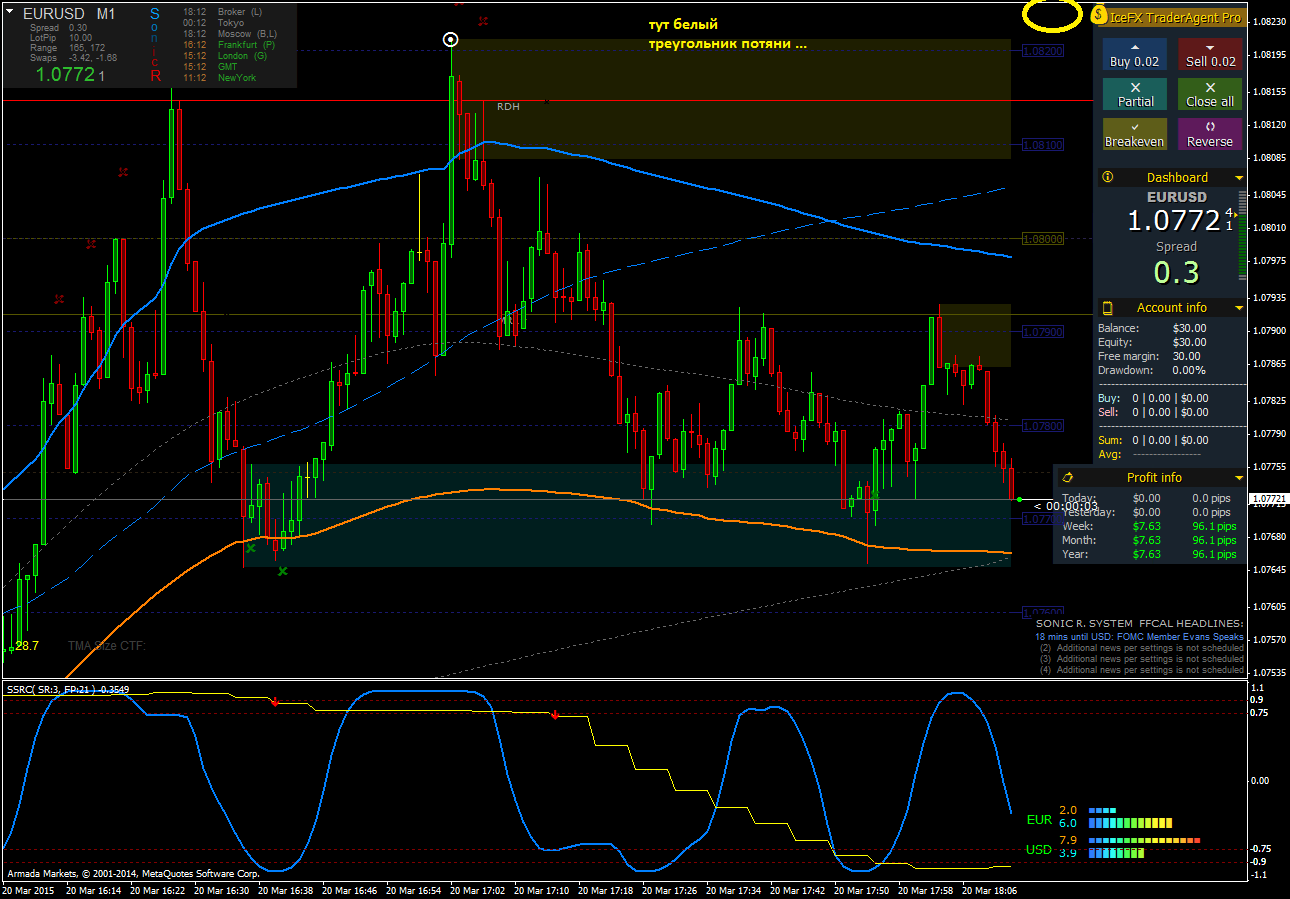Click the SONIC R. SYSTEM FFCAL HEADLINES title

(1139, 623)
